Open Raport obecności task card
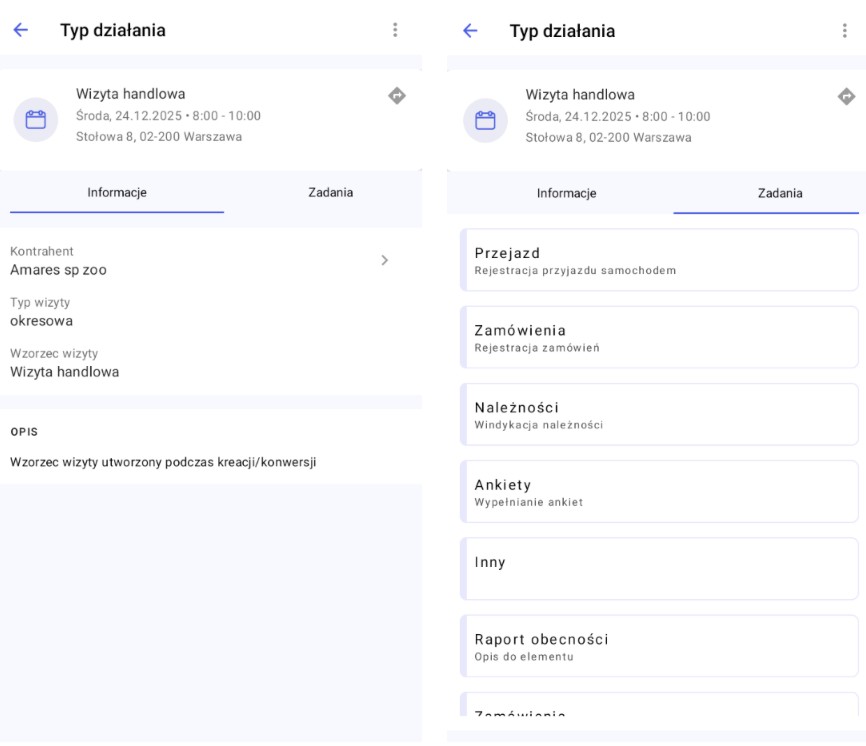 [659, 645]
